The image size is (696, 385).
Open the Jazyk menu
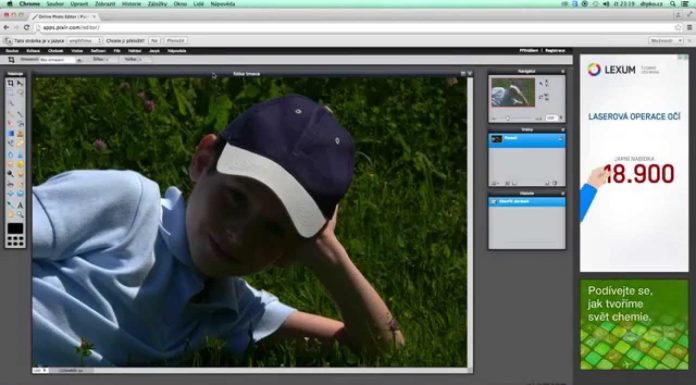pos(154,51)
